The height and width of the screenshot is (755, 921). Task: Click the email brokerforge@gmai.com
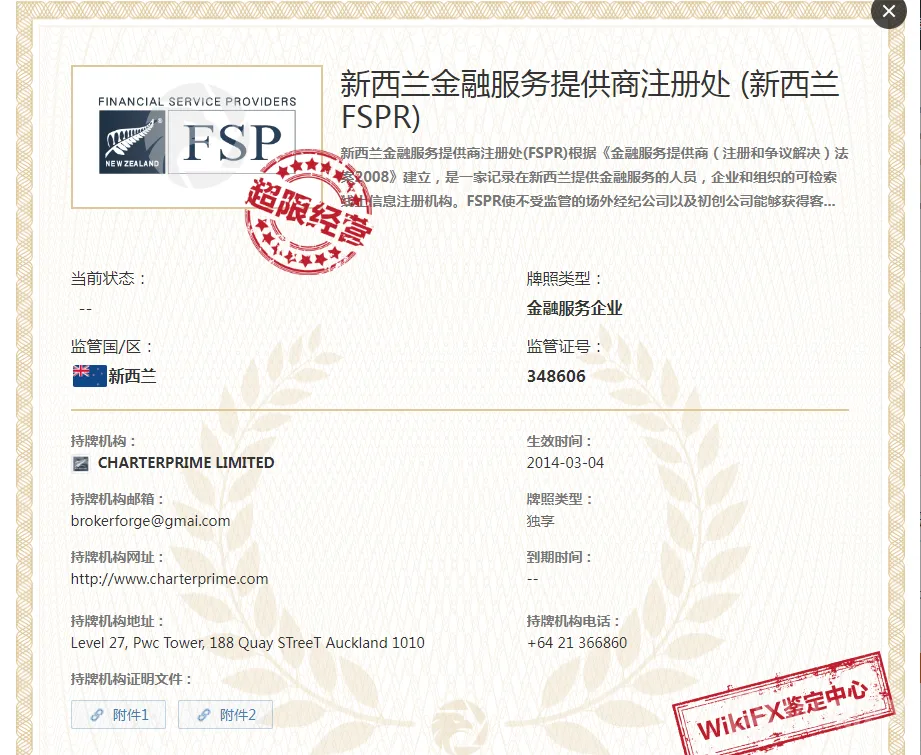[x=150, y=521]
